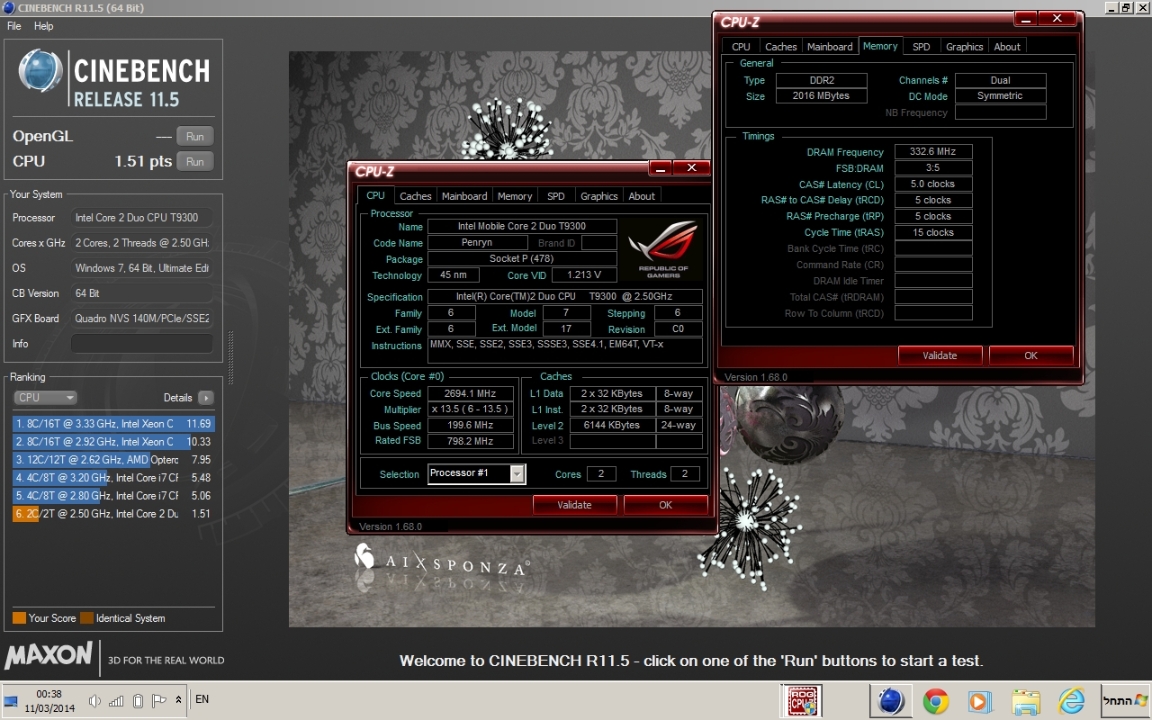Screen dimensions: 1152x720
Task: Click the MAXON logo
Action: 49,655
